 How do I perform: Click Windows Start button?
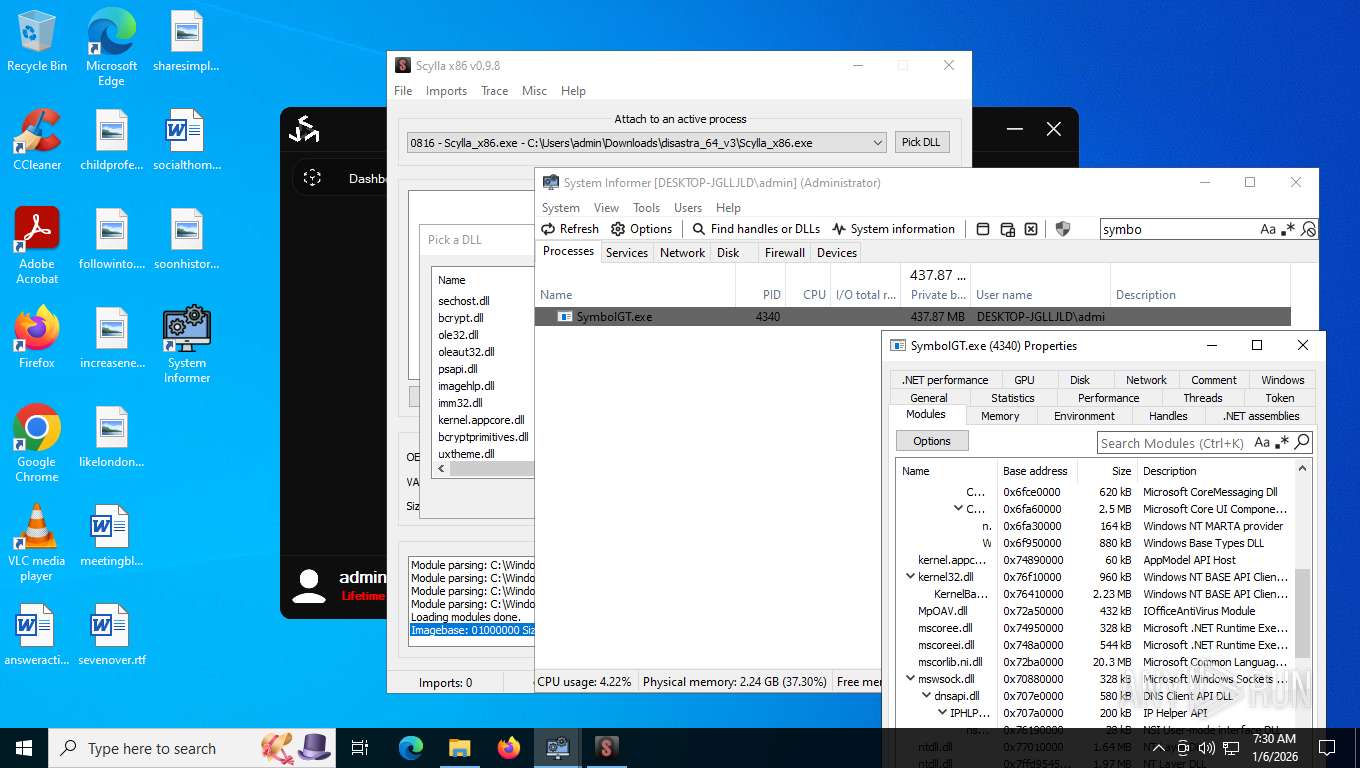(24, 748)
